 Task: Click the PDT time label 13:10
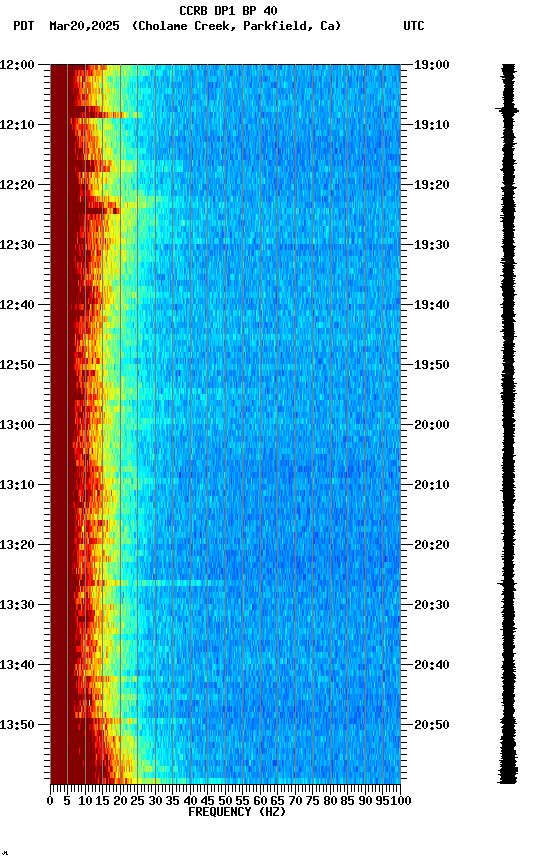point(17,485)
